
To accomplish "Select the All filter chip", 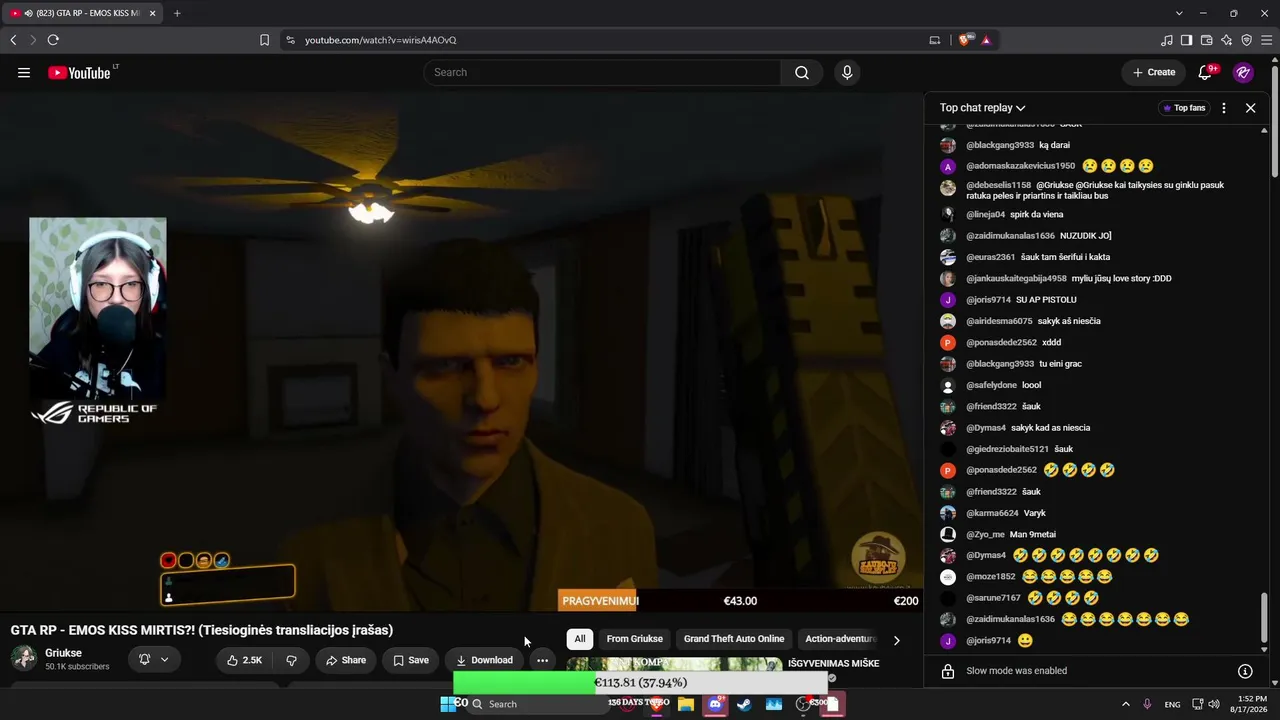I will click(x=580, y=639).
